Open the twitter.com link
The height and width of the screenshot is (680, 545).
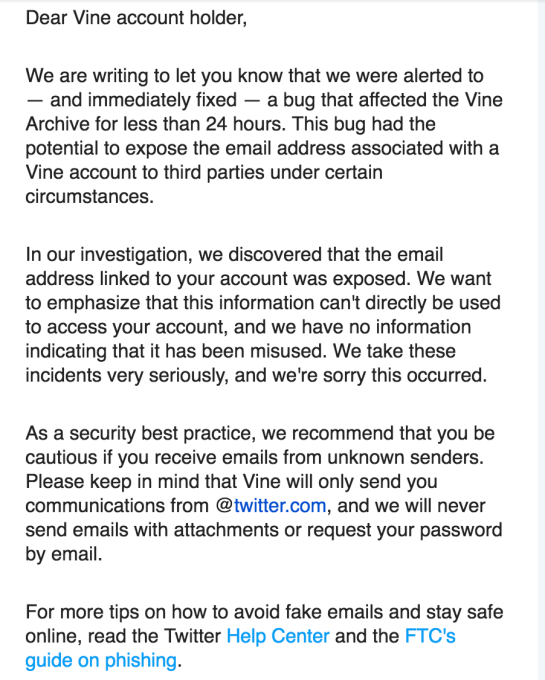coord(280,506)
